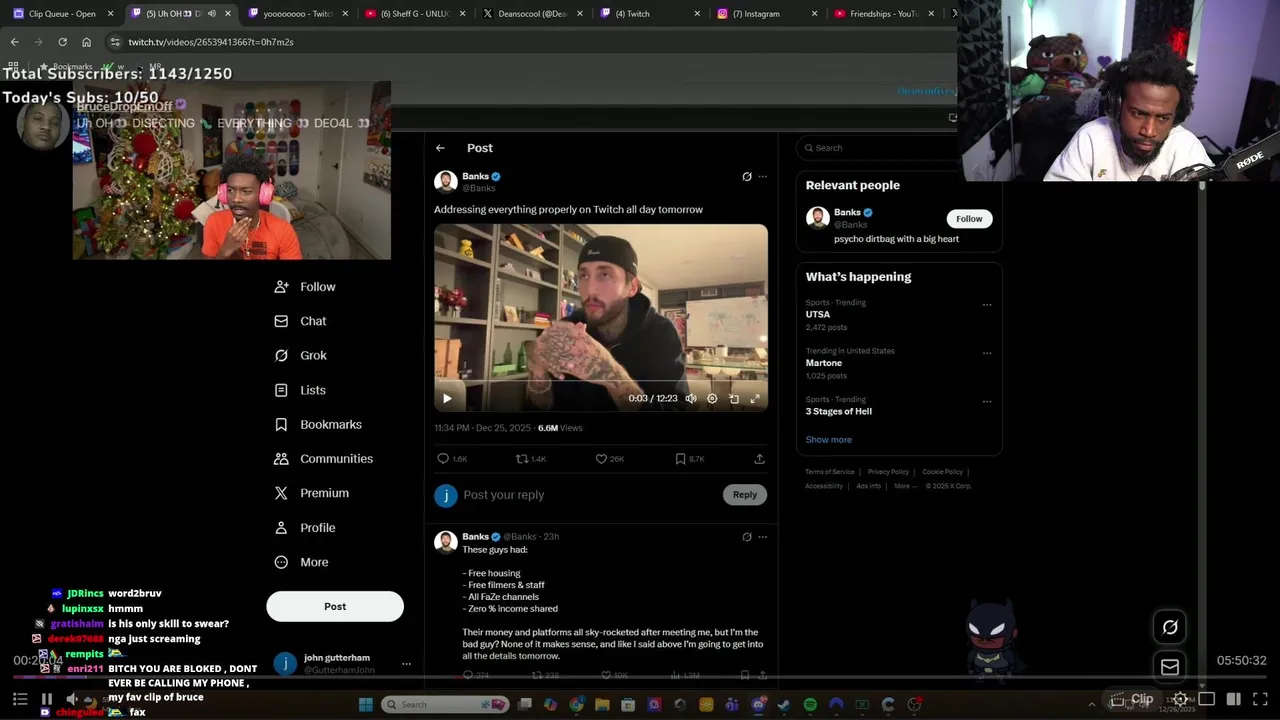Go back with the browser back arrow

pos(14,42)
